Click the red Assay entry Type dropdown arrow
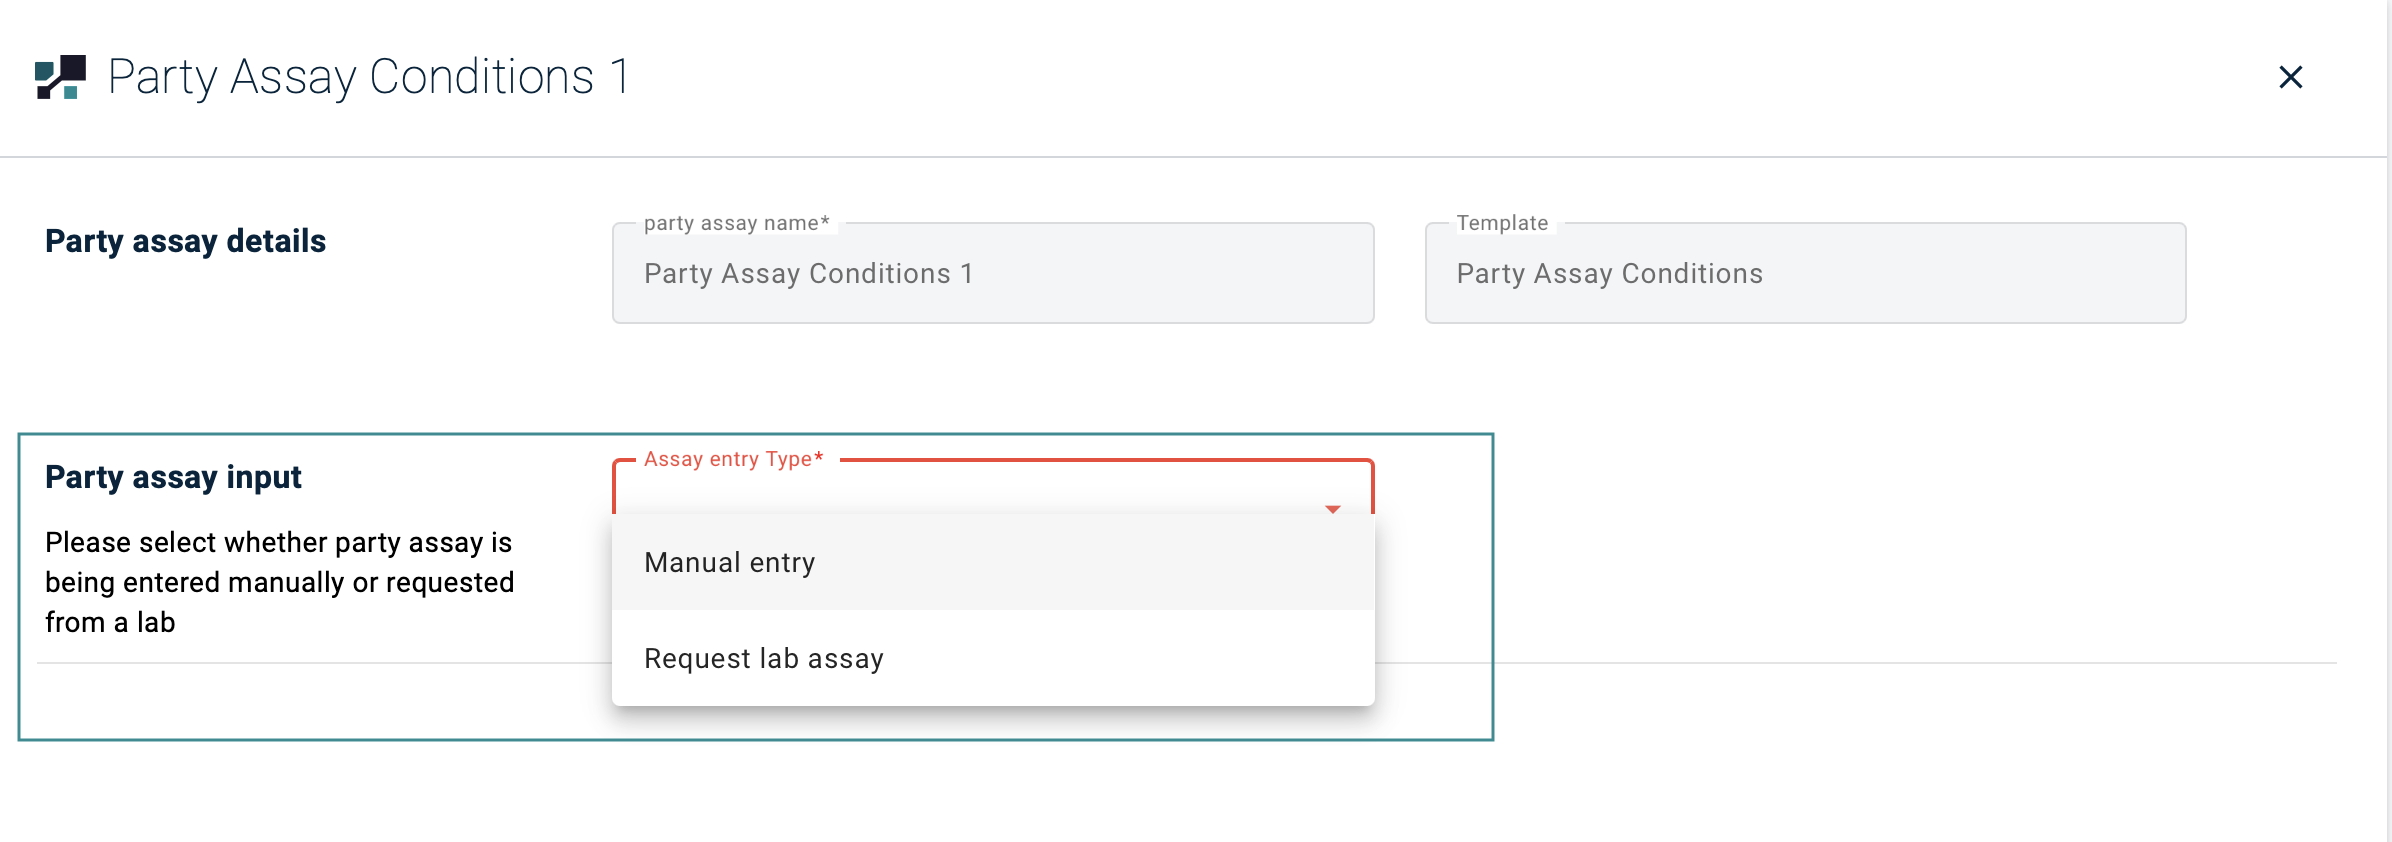This screenshot has width=2392, height=842. tap(1332, 509)
